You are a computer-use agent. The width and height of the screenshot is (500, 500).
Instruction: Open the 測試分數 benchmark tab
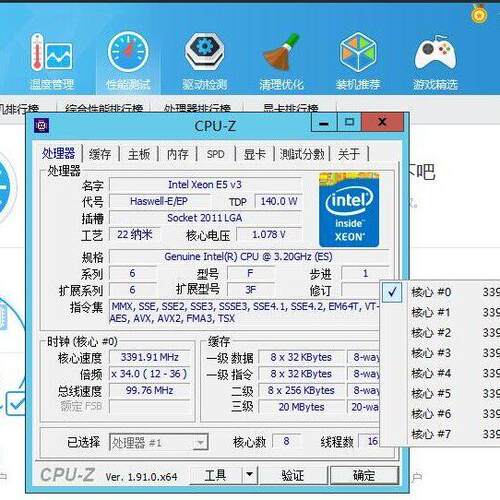click(302, 154)
